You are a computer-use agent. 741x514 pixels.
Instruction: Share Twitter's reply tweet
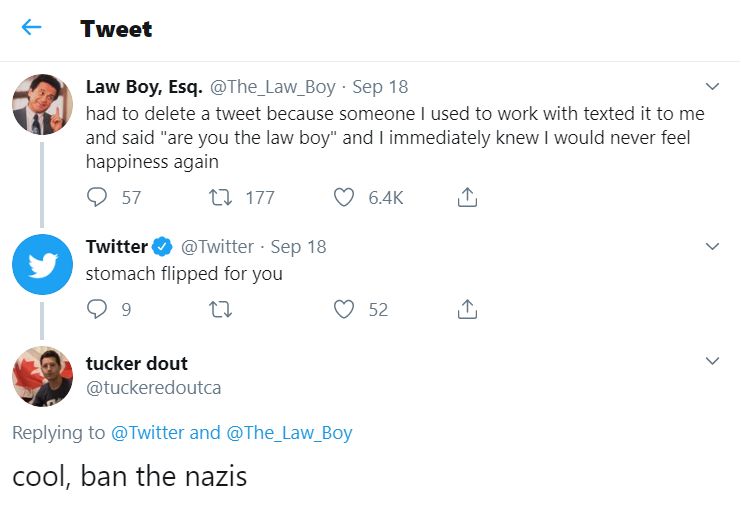pos(467,309)
